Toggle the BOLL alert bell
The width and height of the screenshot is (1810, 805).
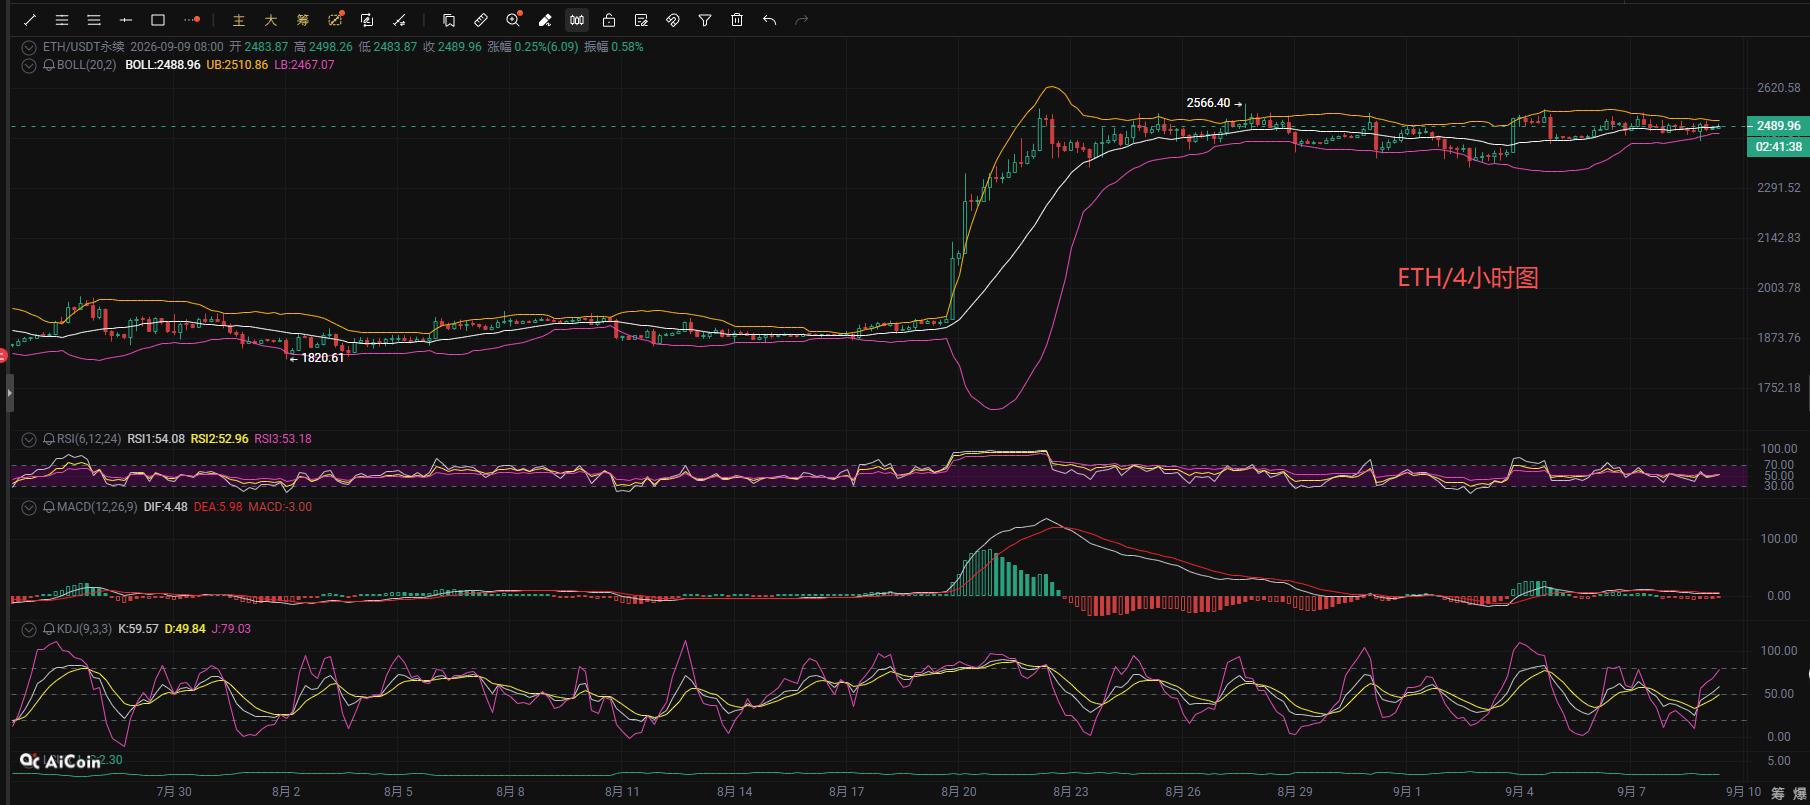pyautogui.click(x=49, y=65)
